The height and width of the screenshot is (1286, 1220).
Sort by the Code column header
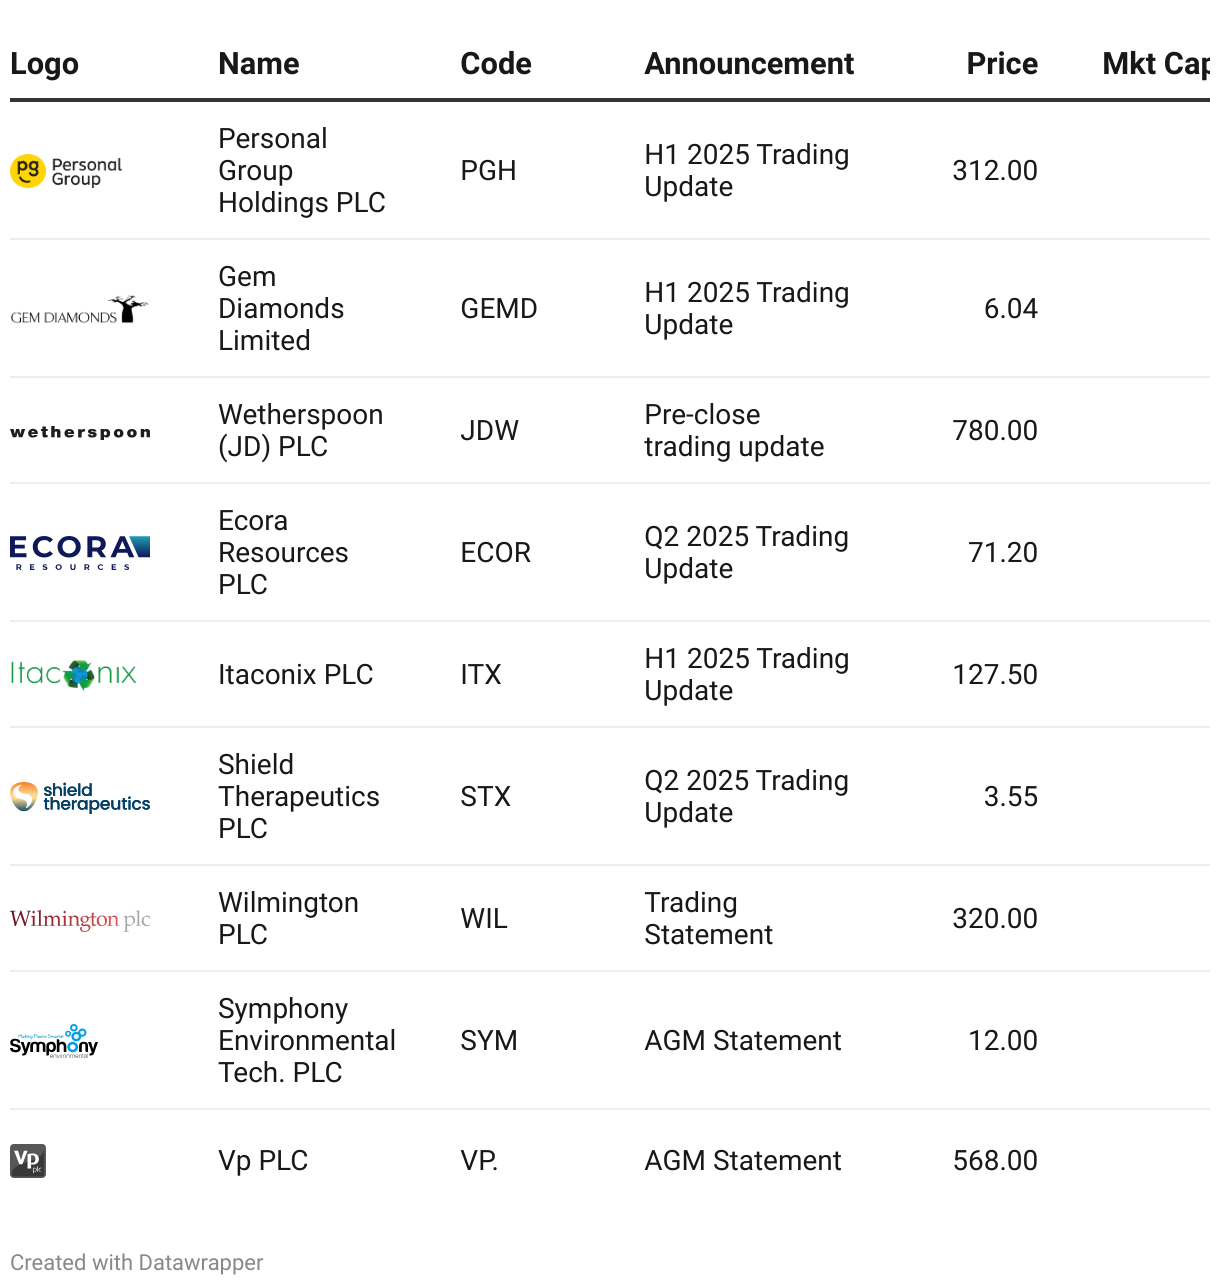tap(495, 64)
